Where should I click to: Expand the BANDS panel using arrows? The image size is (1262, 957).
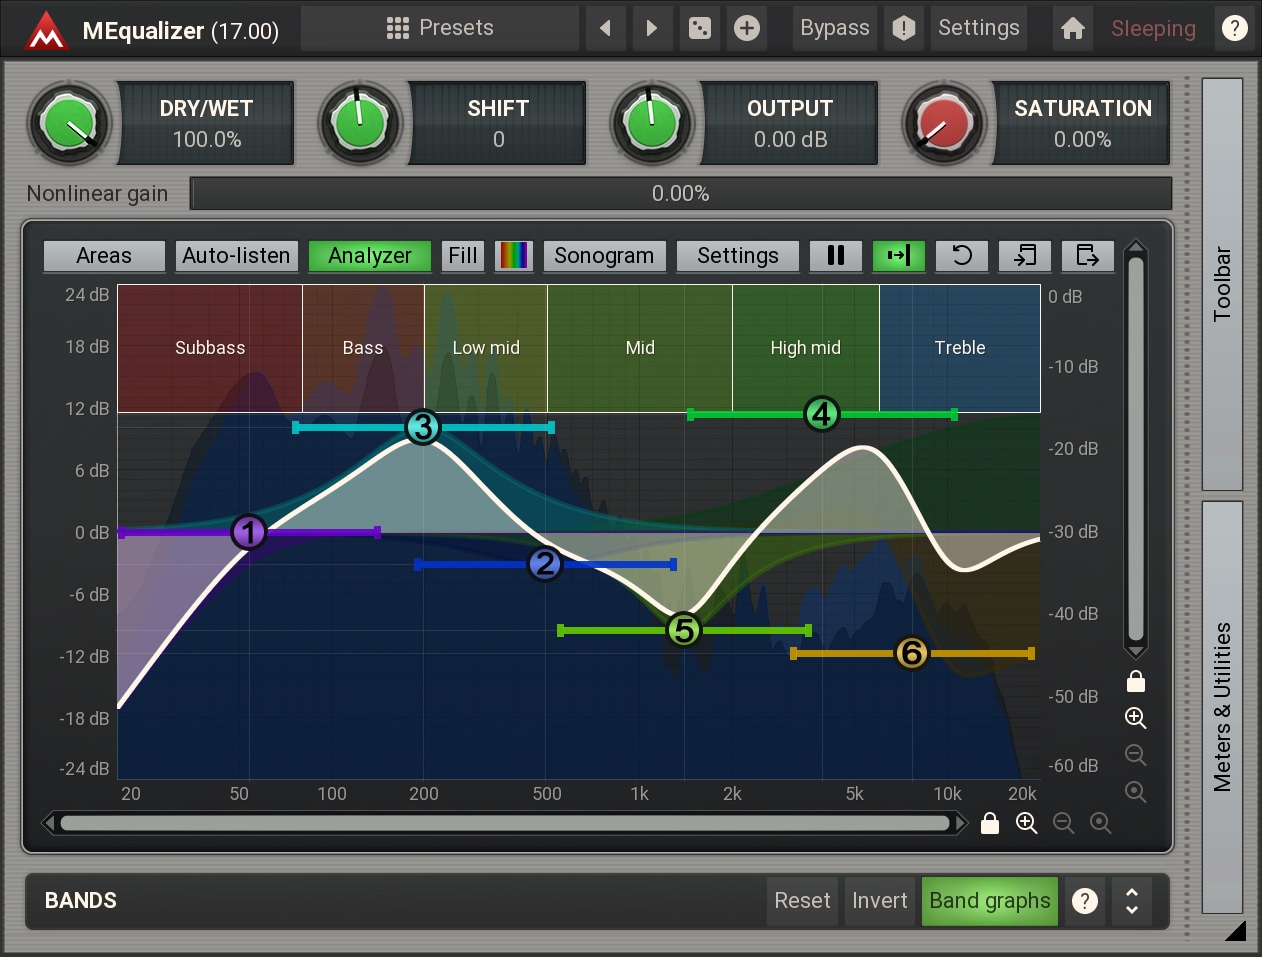point(1131,901)
